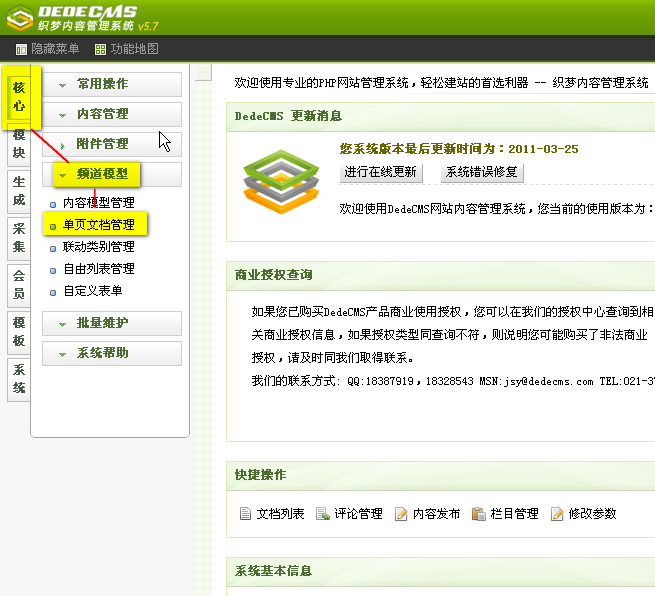Open 内容模型管理 in the sidebar
This screenshot has width=655, height=596.
[99, 203]
